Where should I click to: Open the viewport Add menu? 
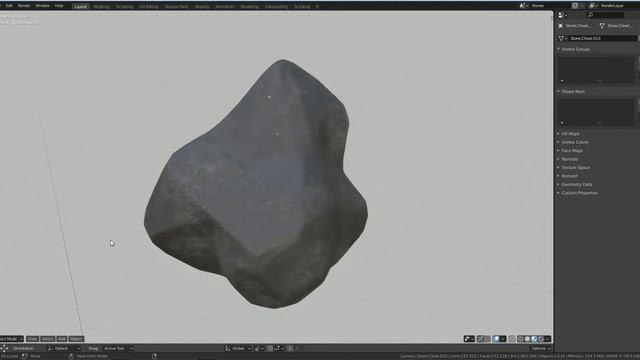(x=62, y=339)
